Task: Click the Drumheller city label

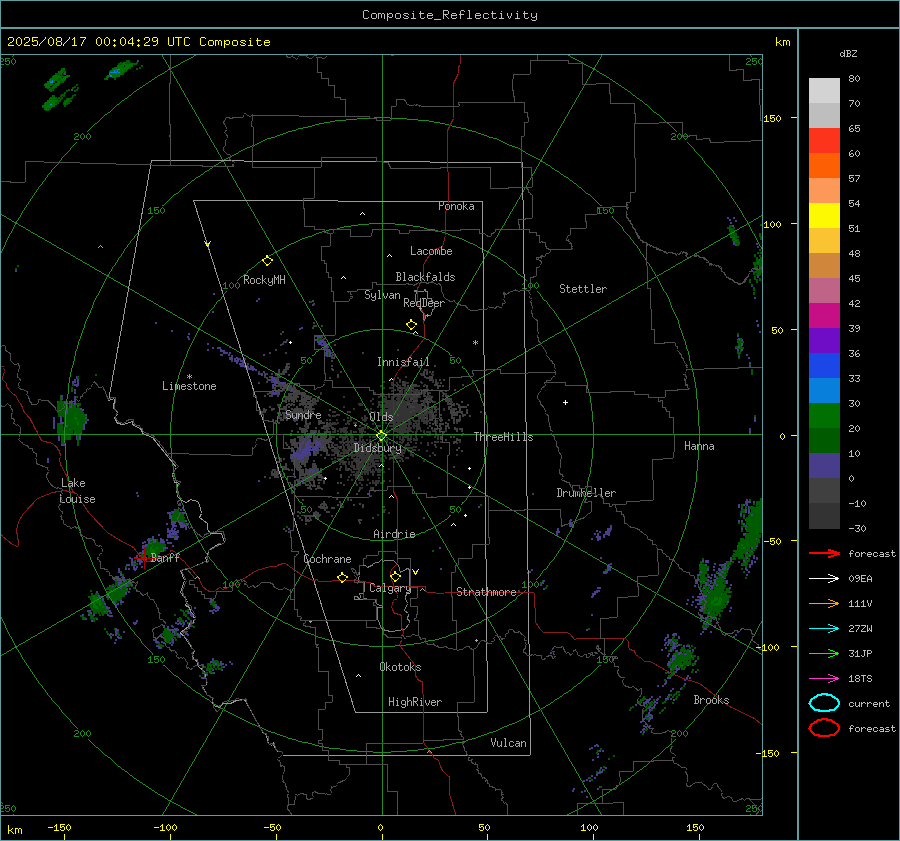Action: pyautogui.click(x=586, y=493)
